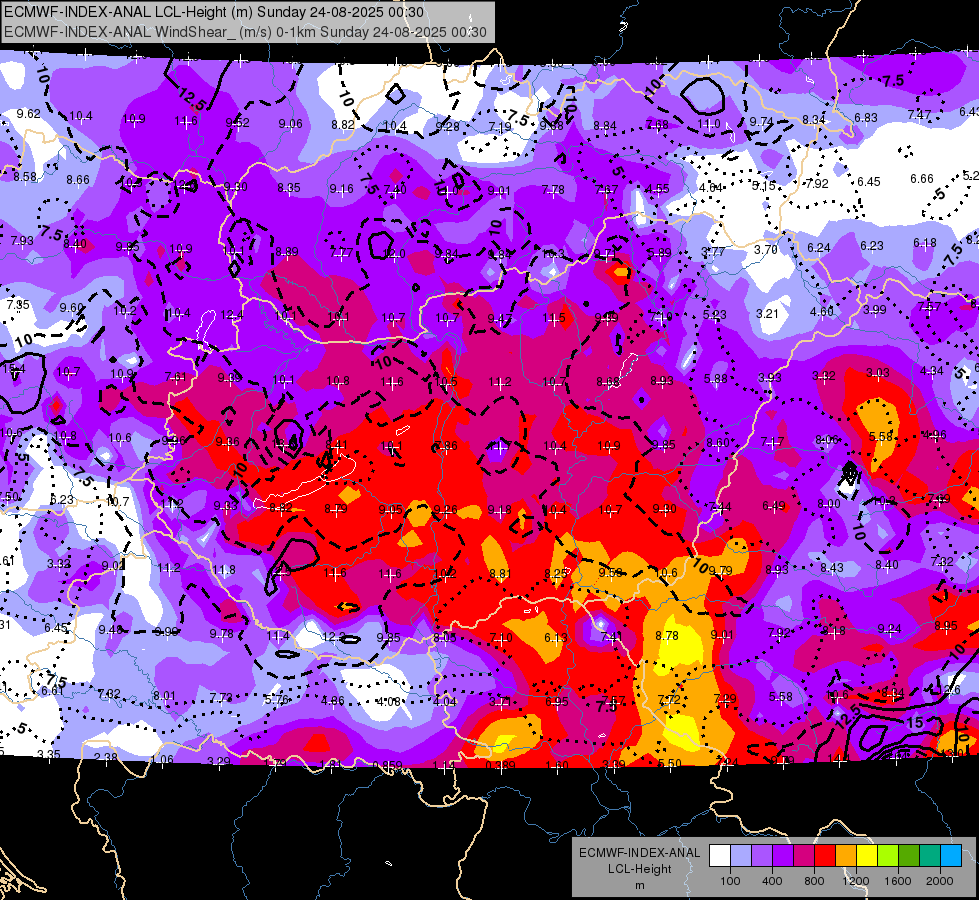Click 'ECMWF-INDEX-ANAL' label in the legend box
Viewport: 979px width, 900px height.
(639, 853)
